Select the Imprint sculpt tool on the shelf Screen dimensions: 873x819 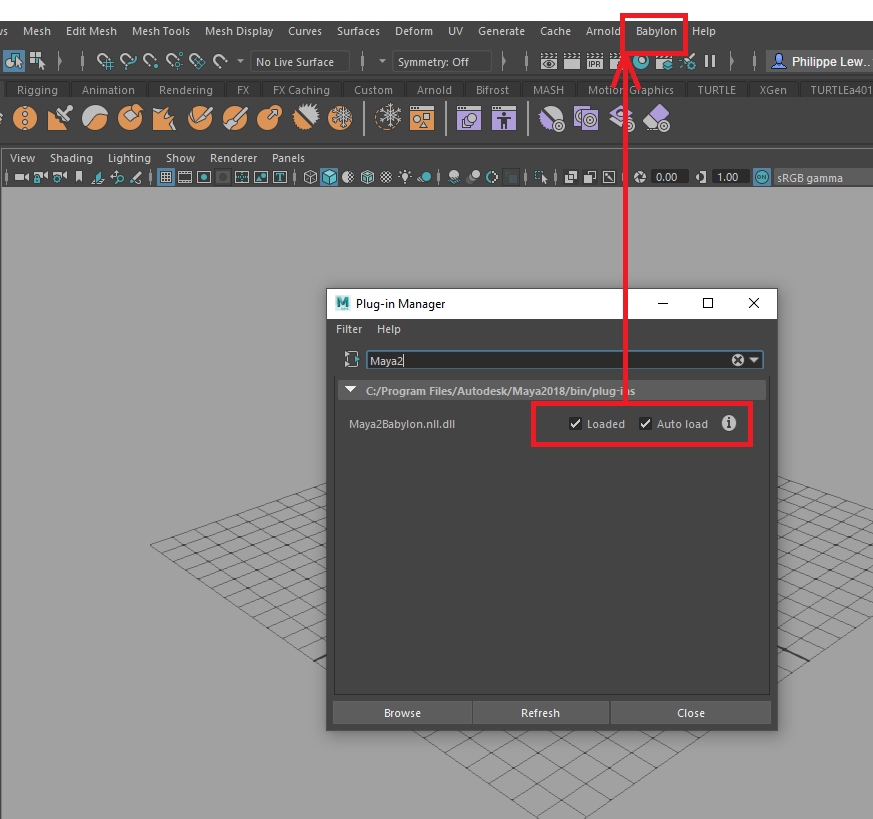click(x=60, y=118)
